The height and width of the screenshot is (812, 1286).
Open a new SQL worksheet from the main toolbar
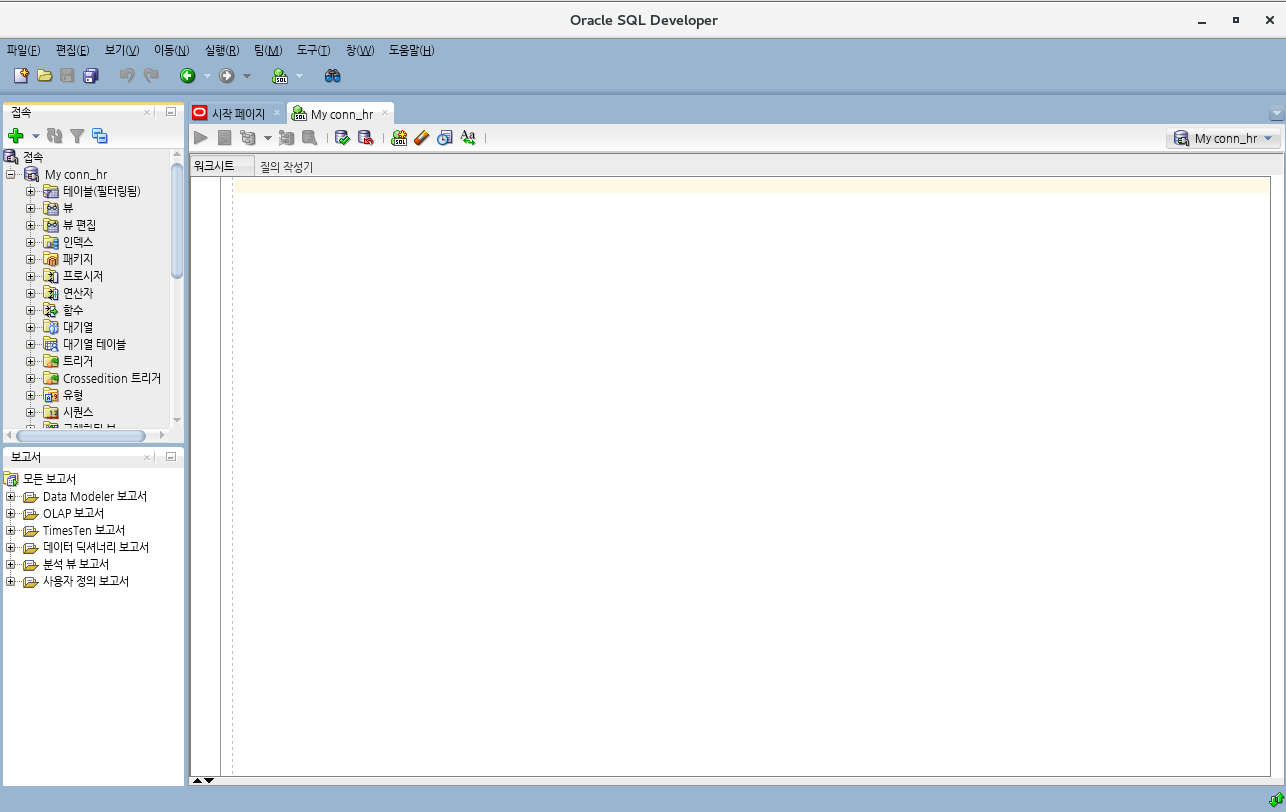pos(280,75)
